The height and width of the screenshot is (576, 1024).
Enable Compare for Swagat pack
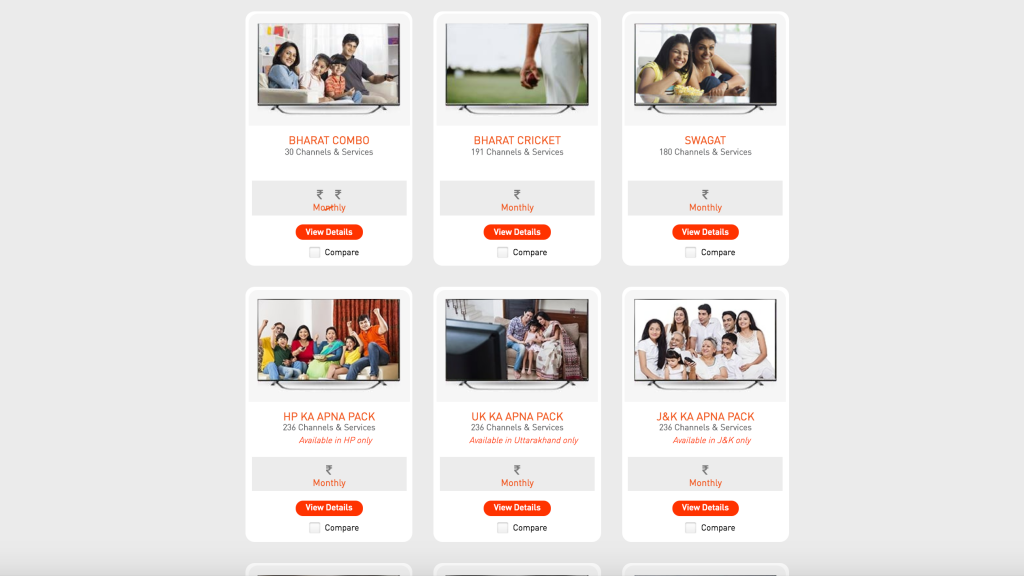(690, 252)
